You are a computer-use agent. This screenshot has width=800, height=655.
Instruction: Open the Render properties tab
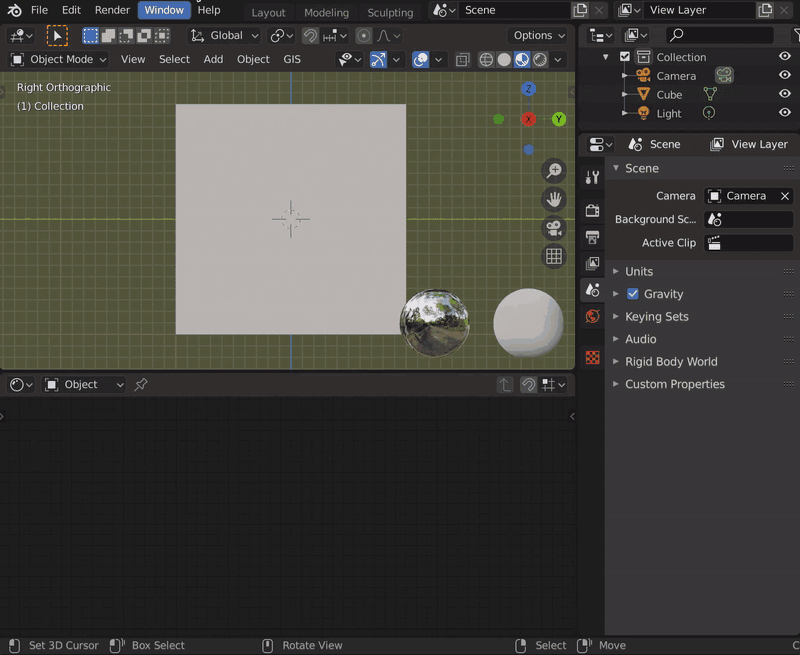click(x=592, y=211)
